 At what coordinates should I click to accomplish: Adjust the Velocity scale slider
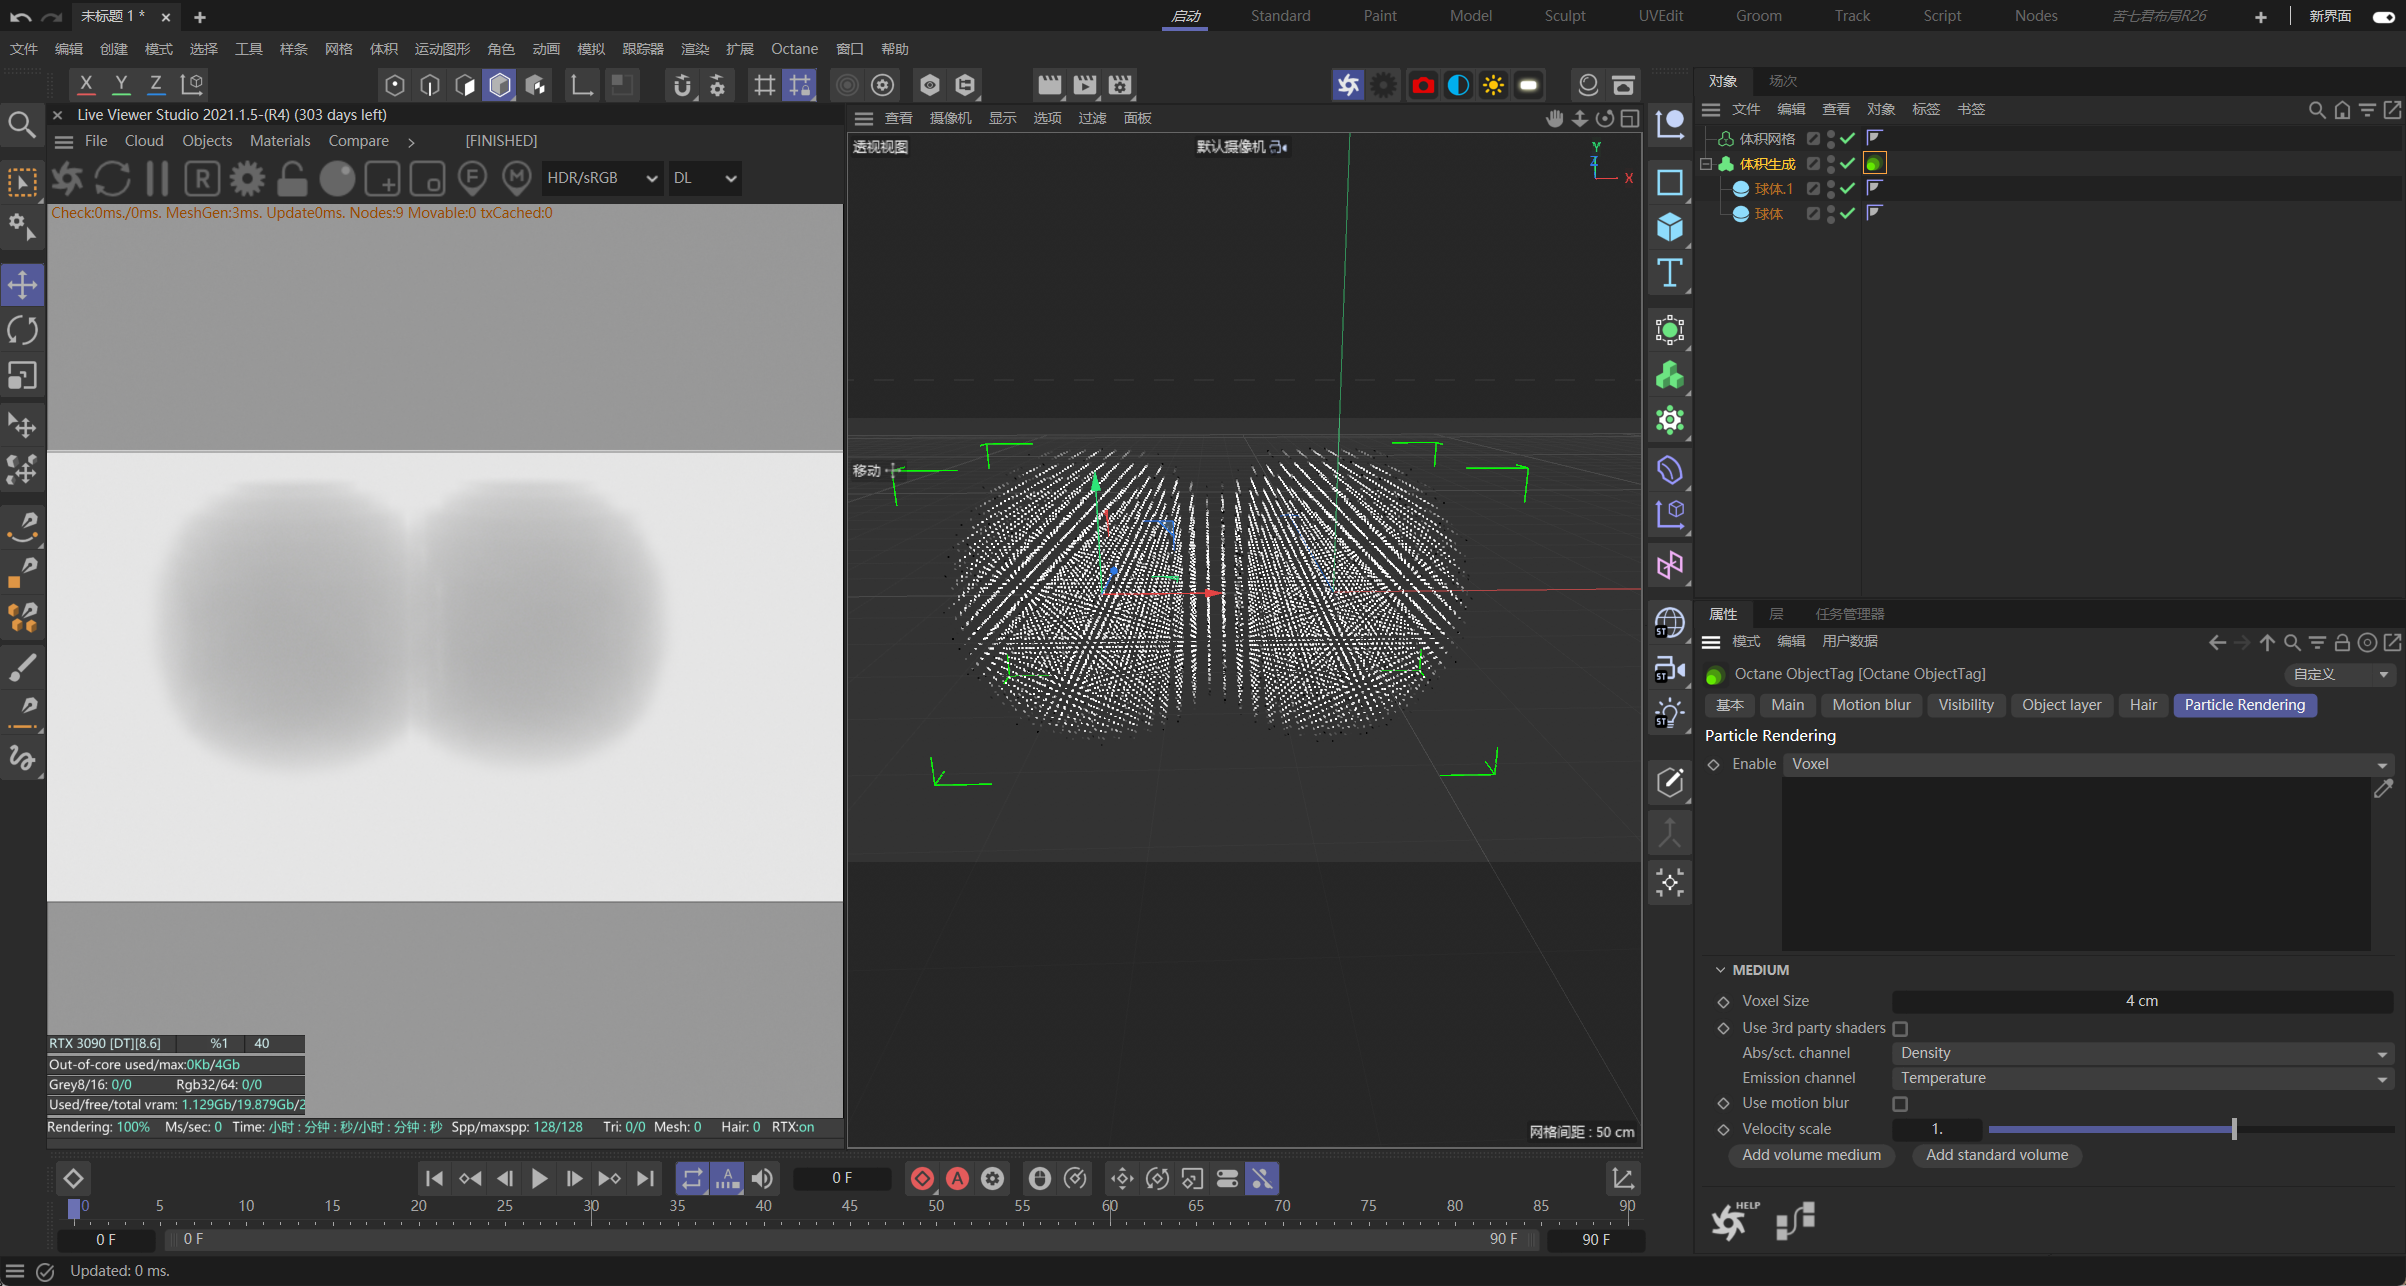pos(2233,1129)
